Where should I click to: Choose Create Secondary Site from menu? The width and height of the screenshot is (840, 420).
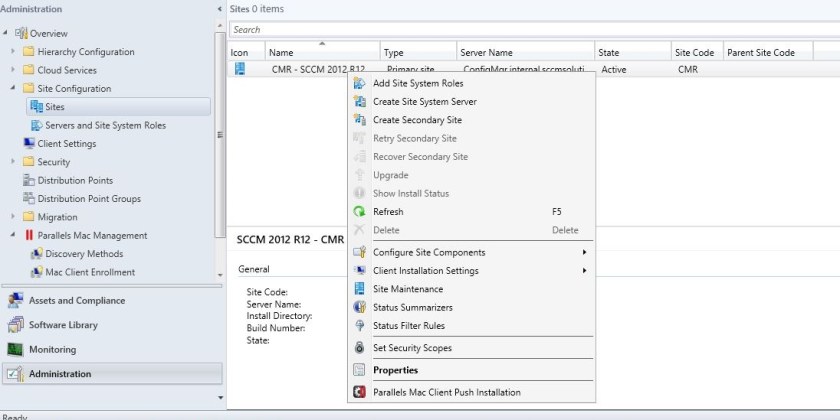417,120
